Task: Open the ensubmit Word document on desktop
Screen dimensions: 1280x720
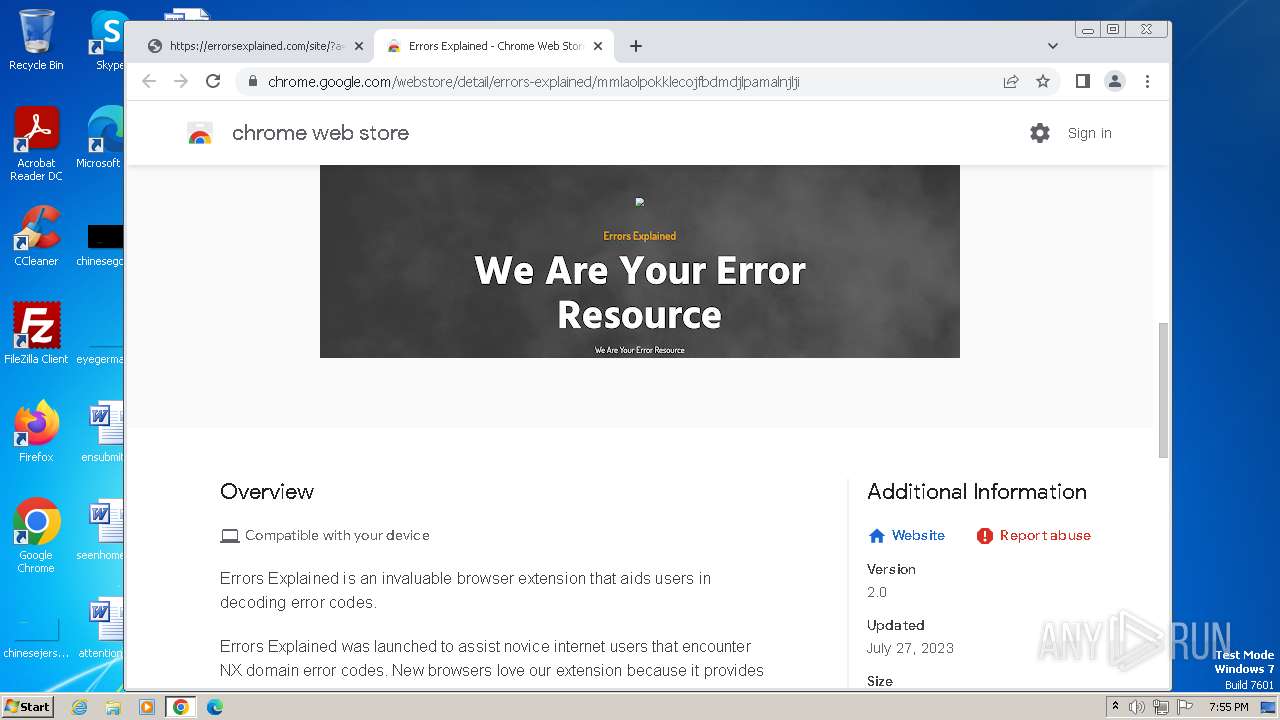Action: [x=102, y=432]
